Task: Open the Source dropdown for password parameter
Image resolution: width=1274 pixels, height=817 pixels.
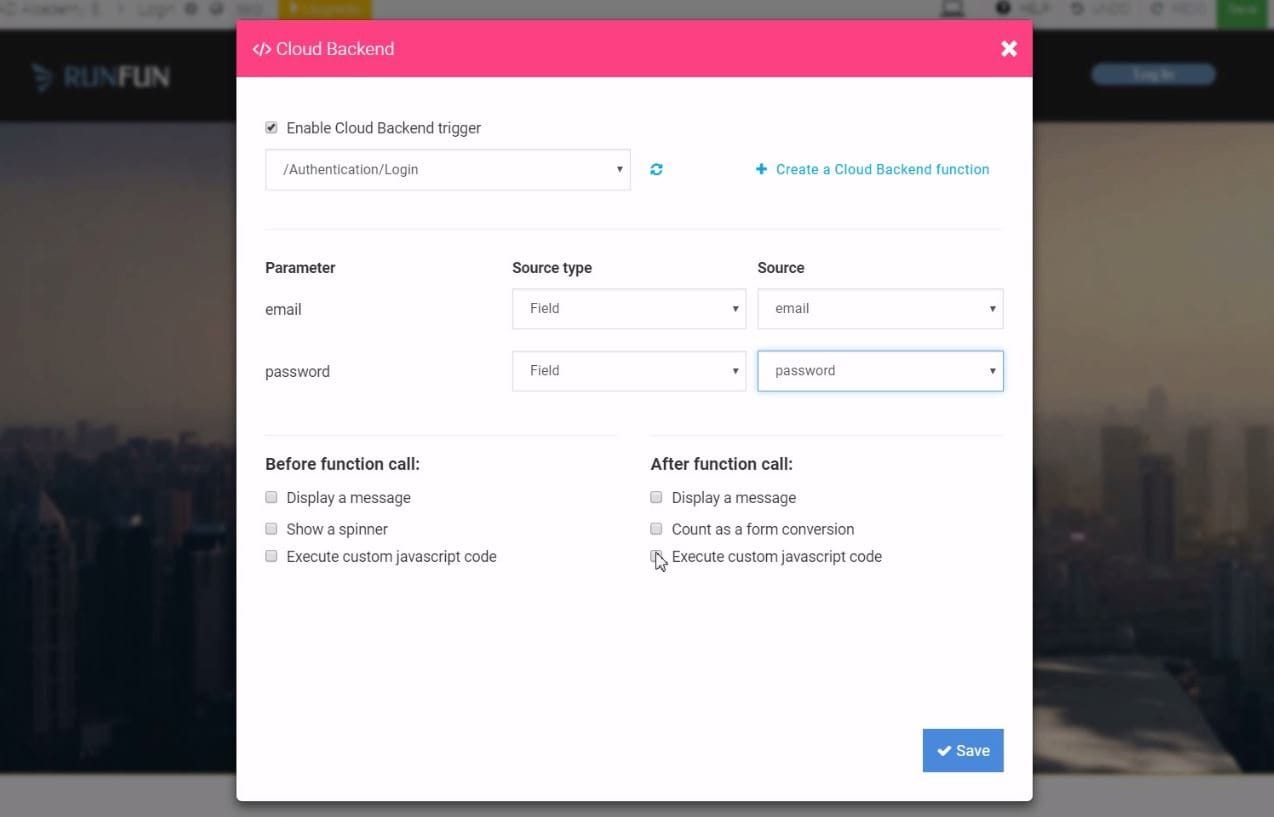Action: [x=880, y=371]
